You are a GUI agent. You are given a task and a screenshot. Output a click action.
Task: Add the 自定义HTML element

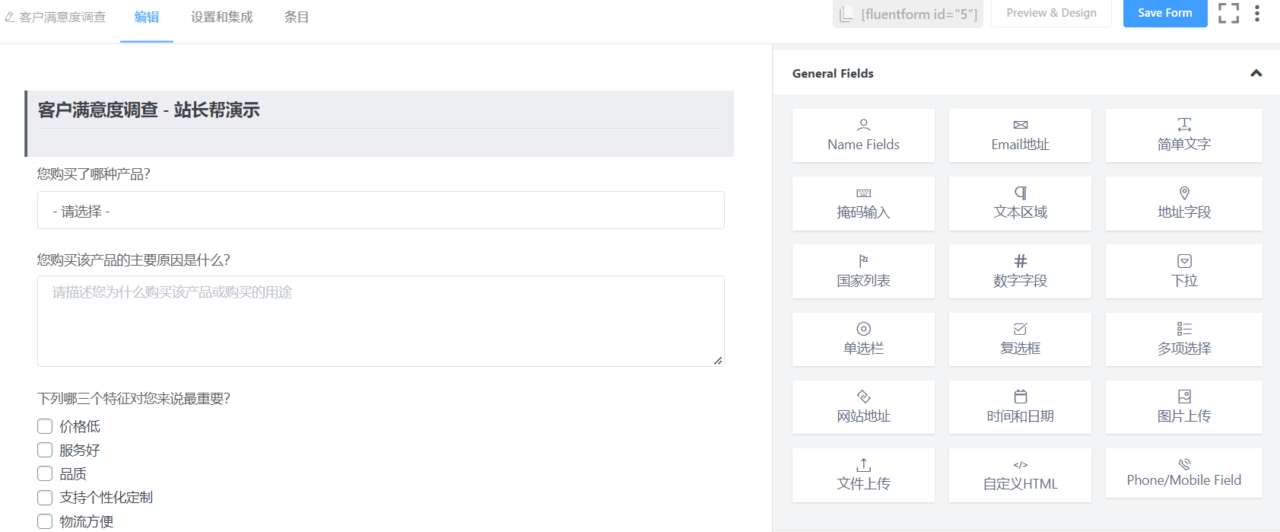pos(1020,475)
